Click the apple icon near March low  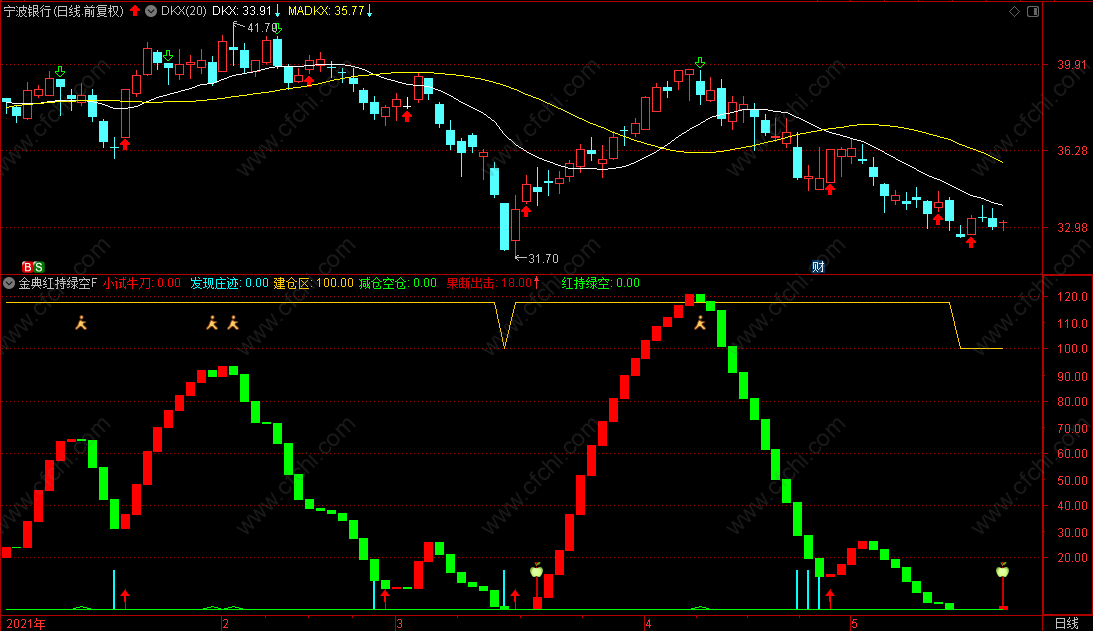[536, 570]
